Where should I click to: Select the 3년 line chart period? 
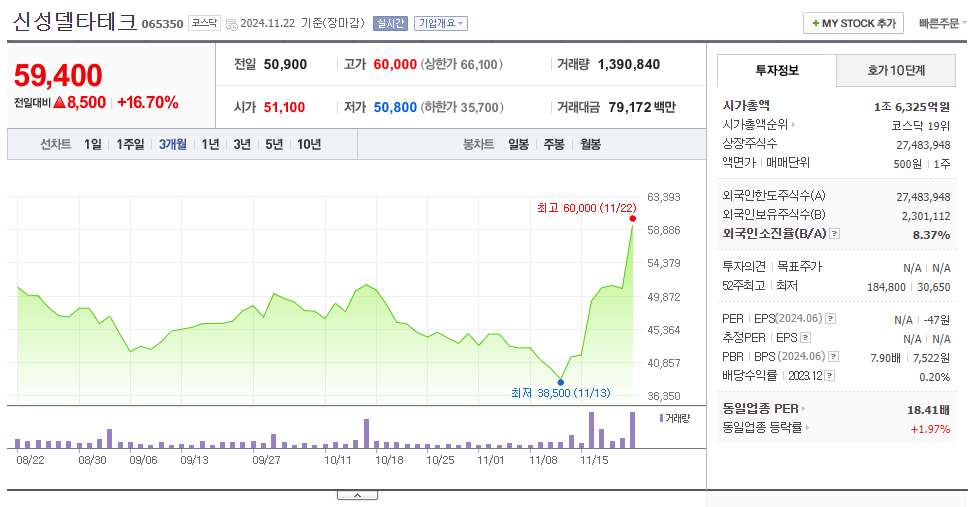242,145
